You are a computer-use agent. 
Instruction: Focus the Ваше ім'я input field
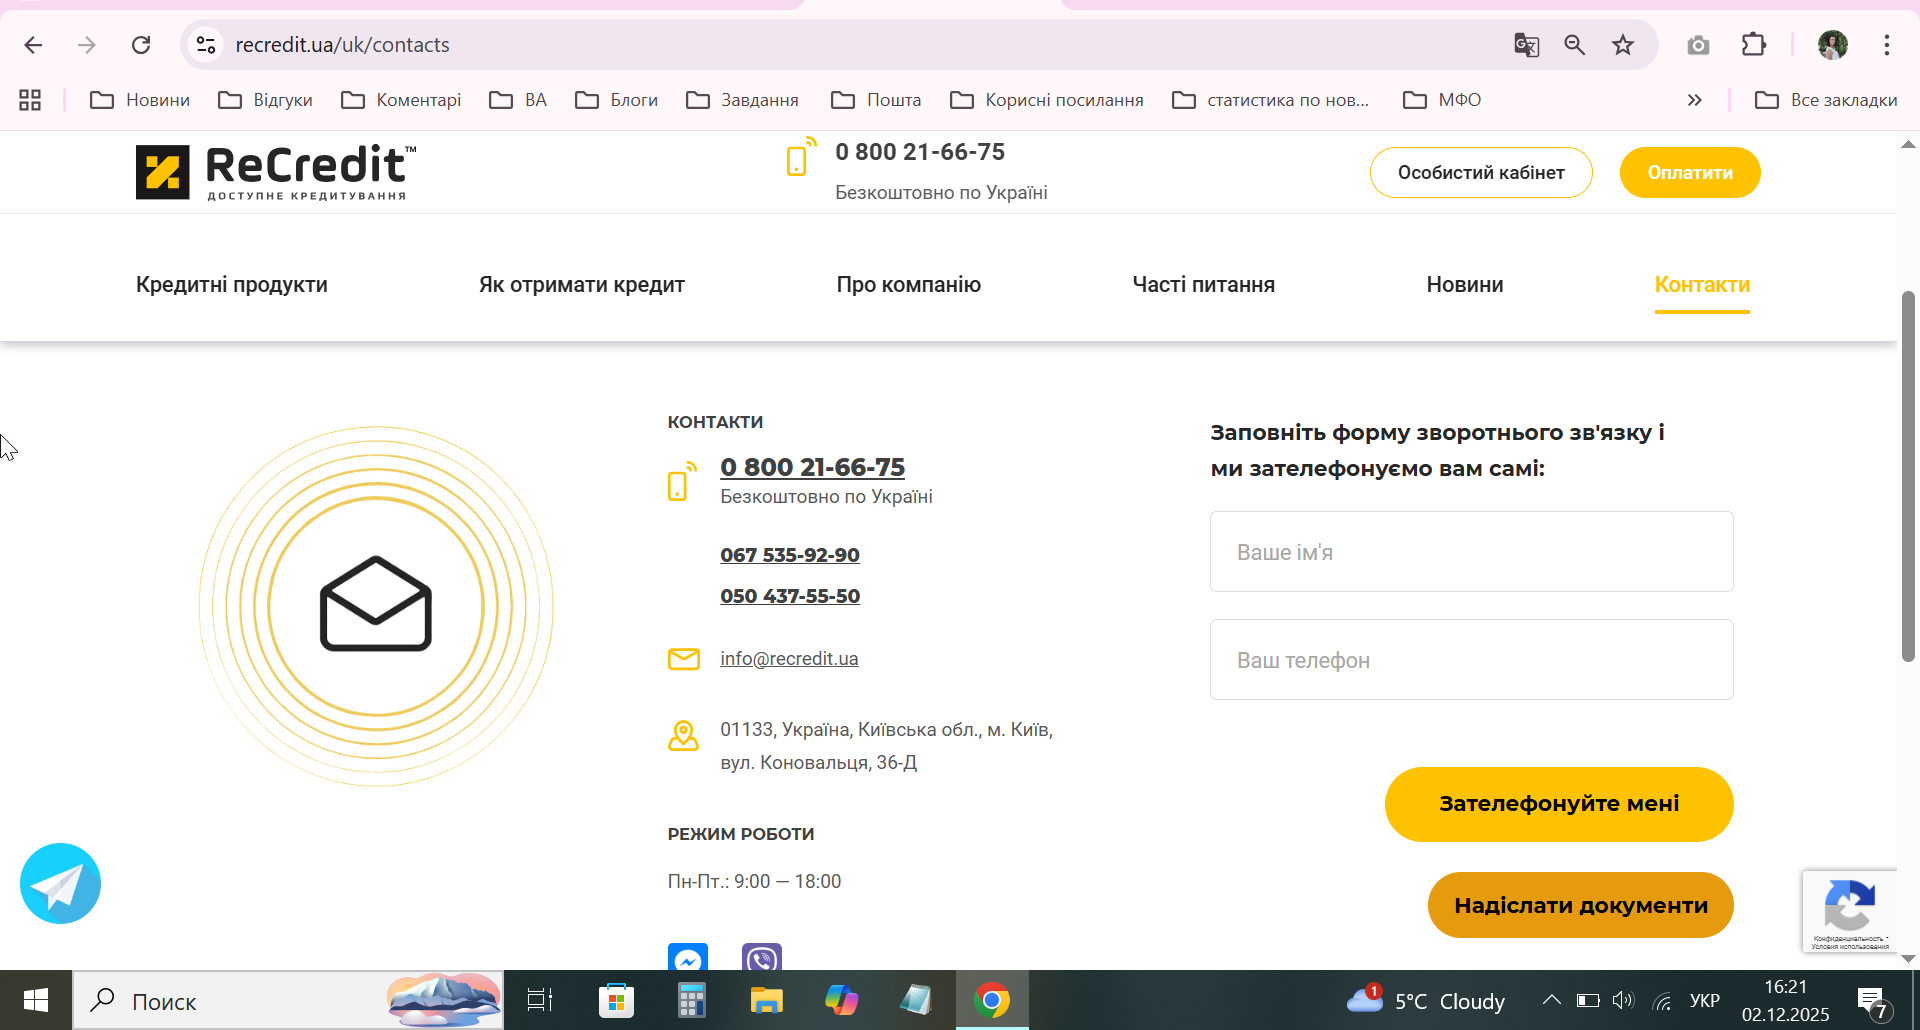pyautogui.click(x=1472, y=552)
